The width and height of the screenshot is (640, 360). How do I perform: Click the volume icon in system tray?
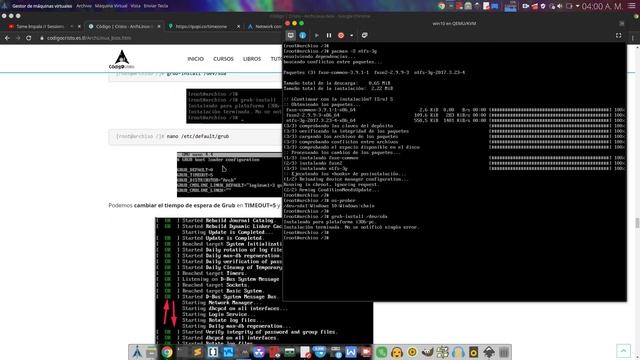point(560,6)
